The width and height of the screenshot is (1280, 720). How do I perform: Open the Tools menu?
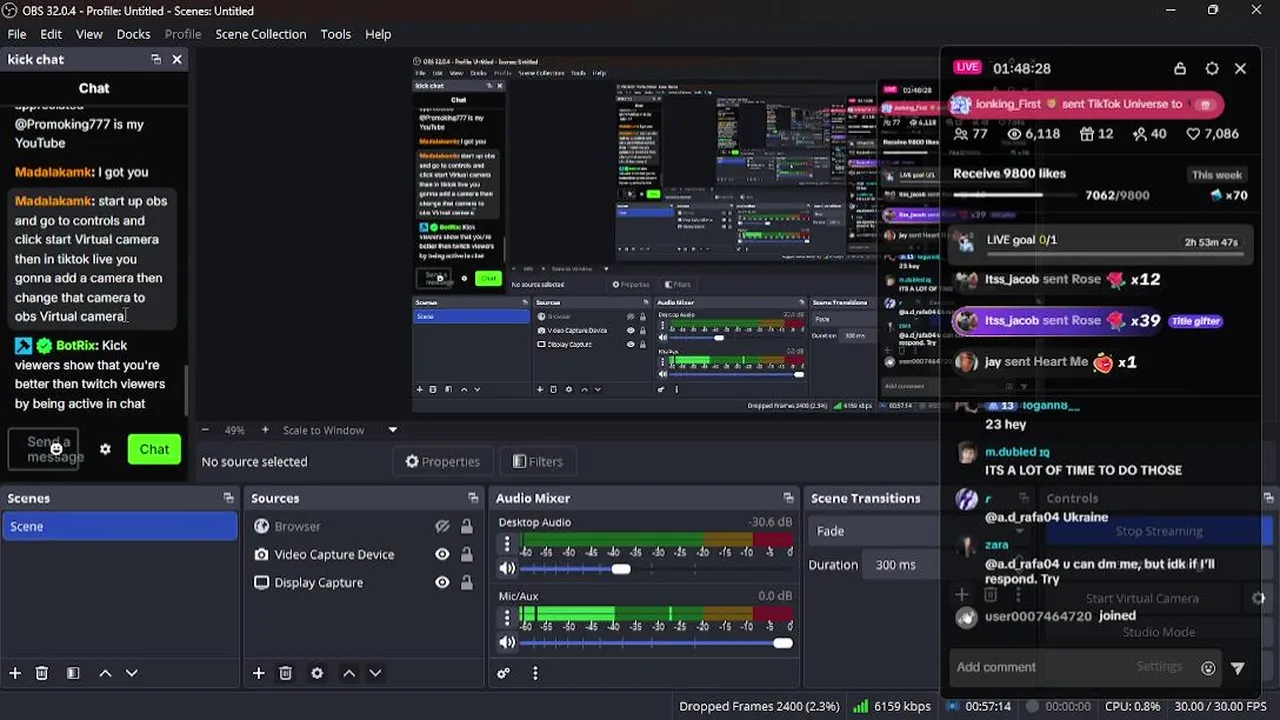point(336,34)
